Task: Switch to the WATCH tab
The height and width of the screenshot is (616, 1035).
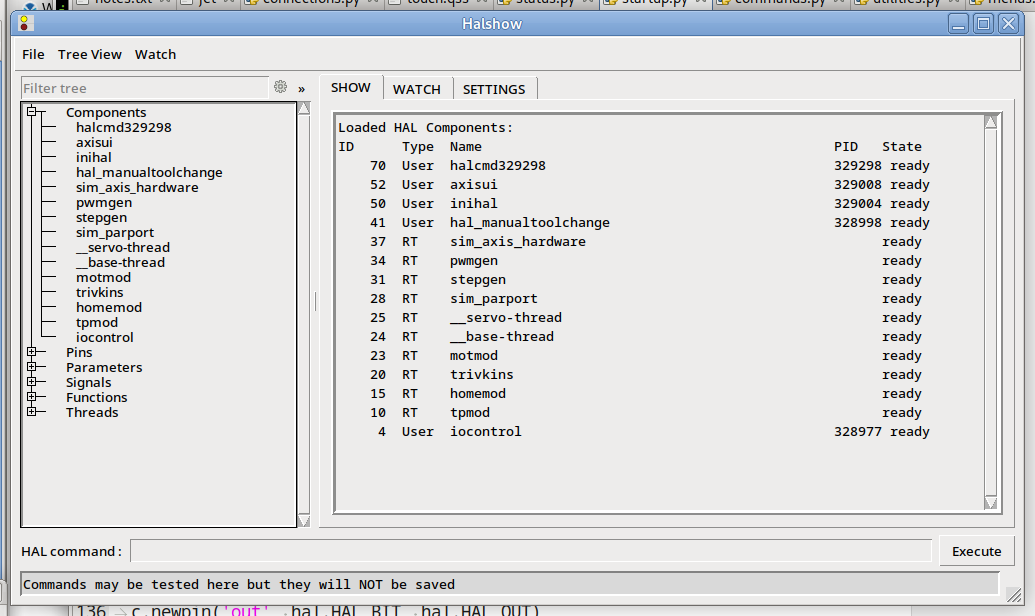Action: click(x=417, y=89)
